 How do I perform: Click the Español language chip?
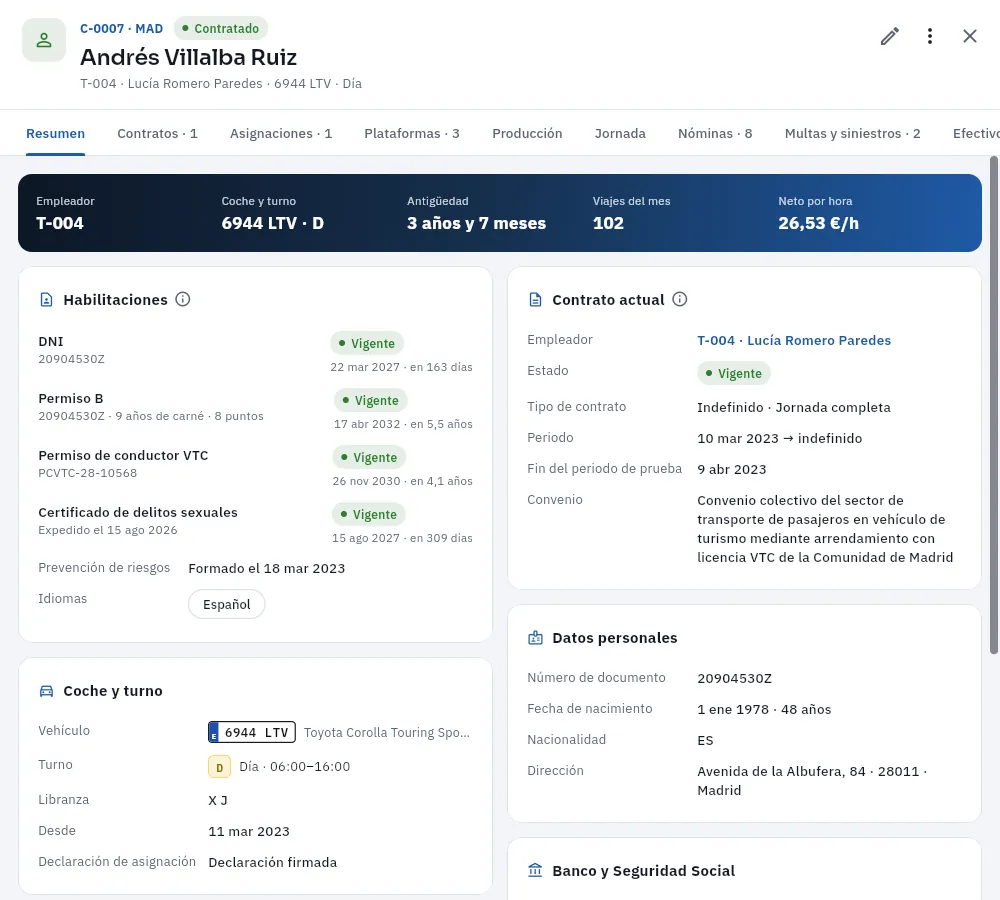[x=226, y=604]
